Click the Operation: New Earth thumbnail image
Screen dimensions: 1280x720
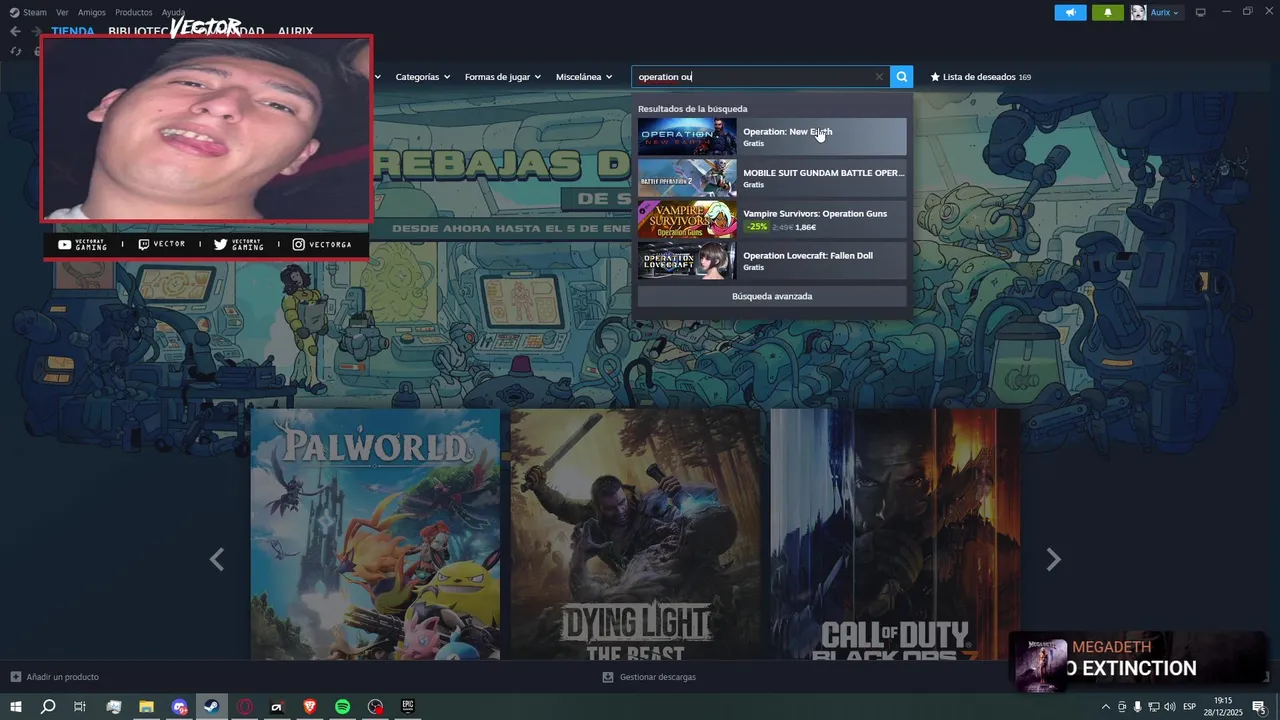(687, 137)
